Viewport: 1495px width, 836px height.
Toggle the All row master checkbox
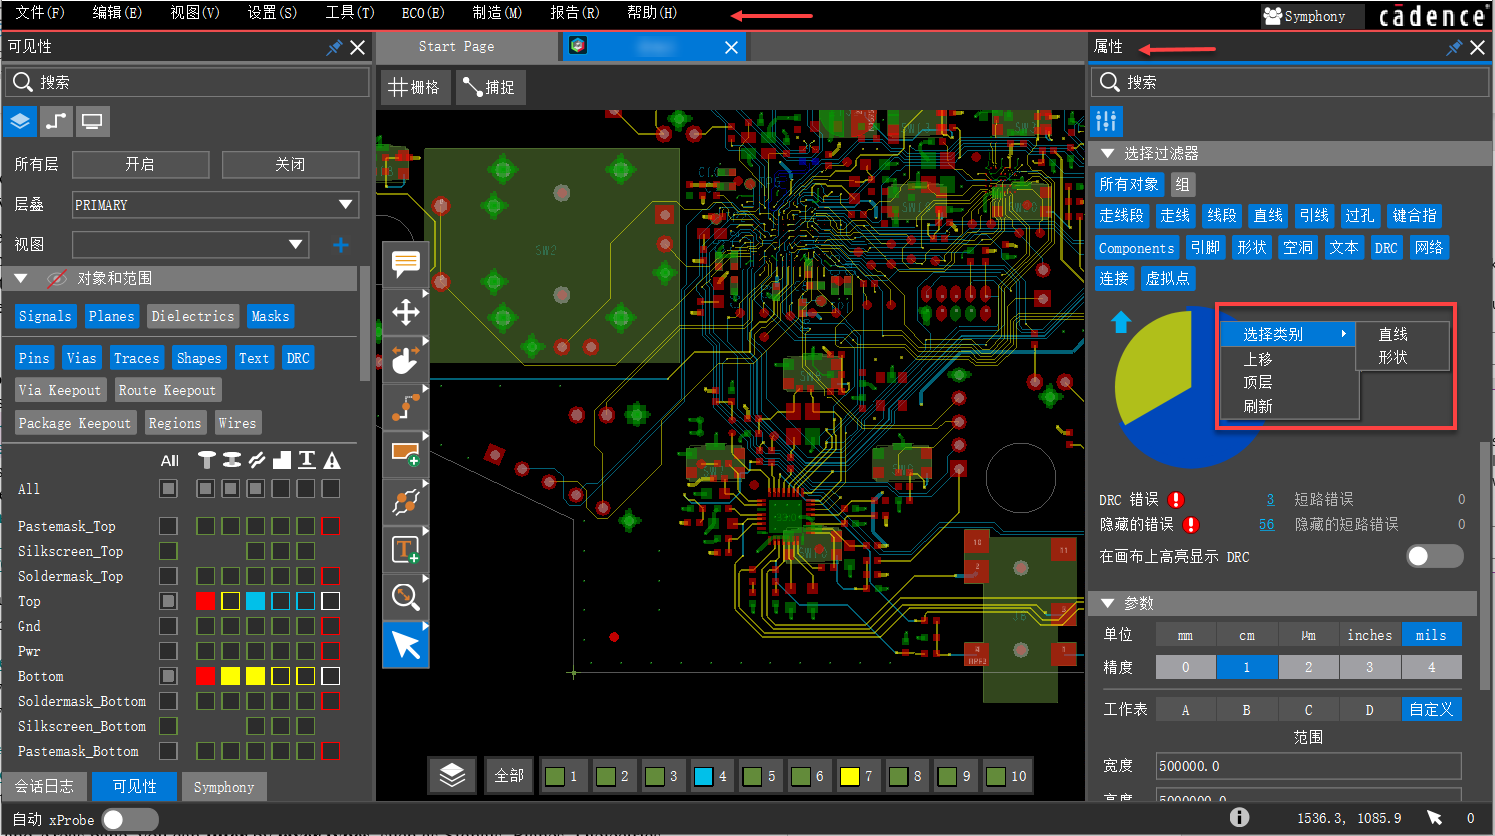(168, 489)
